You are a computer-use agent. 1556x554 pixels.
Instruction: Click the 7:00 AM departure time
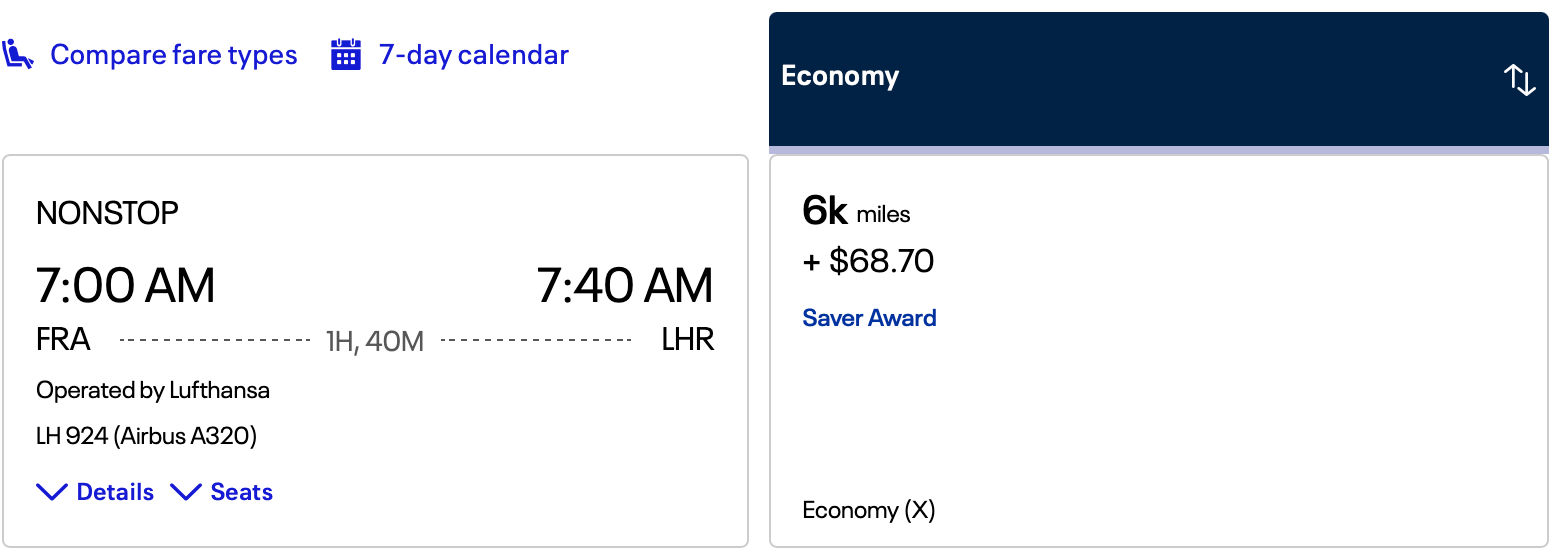point(126,286)
